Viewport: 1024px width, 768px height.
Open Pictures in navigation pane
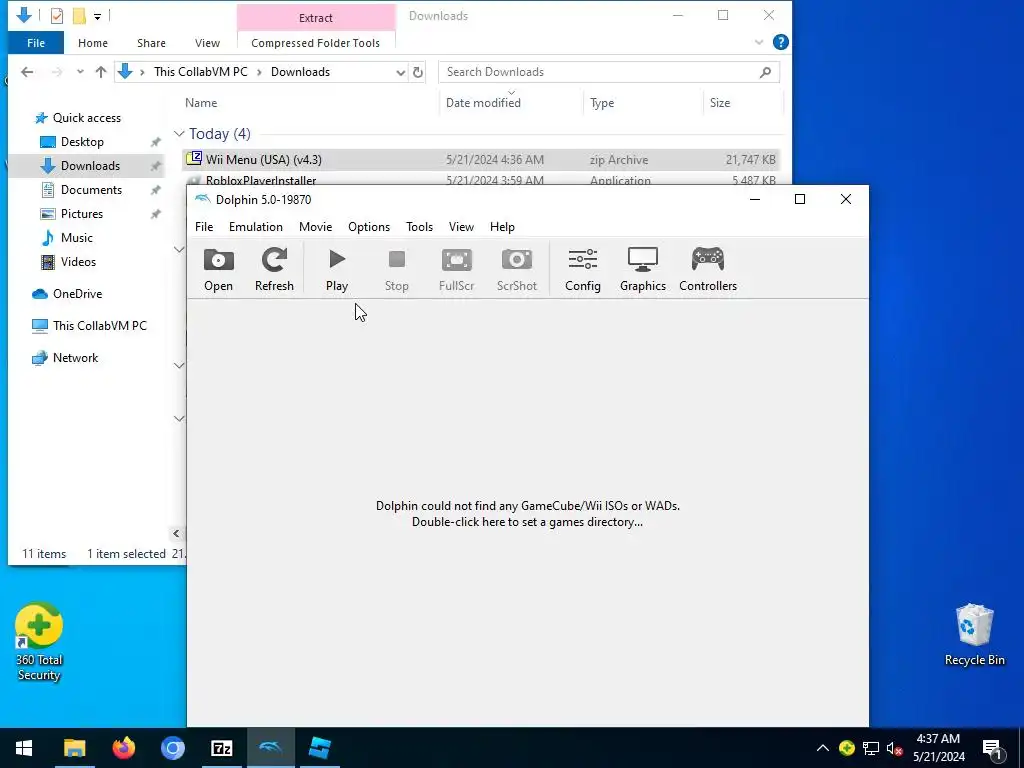coord(82,214)
